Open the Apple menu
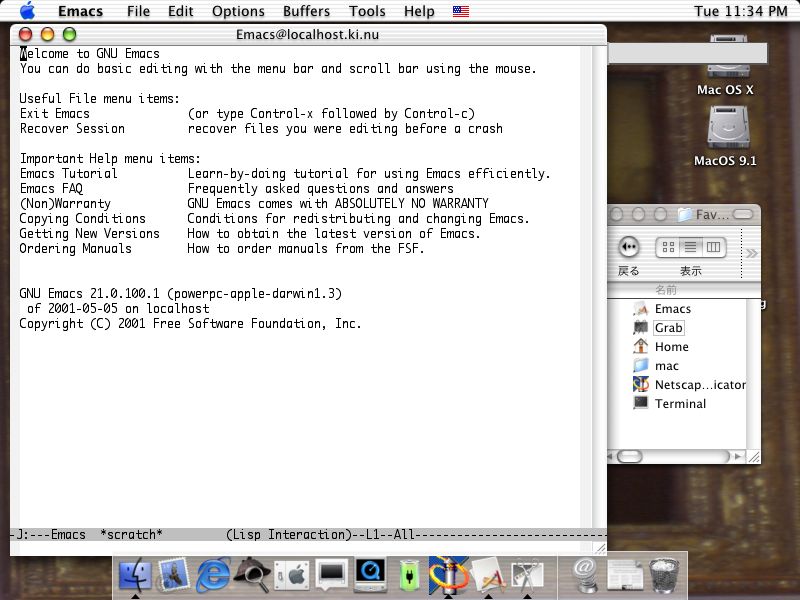 click(x=28, y=11)
